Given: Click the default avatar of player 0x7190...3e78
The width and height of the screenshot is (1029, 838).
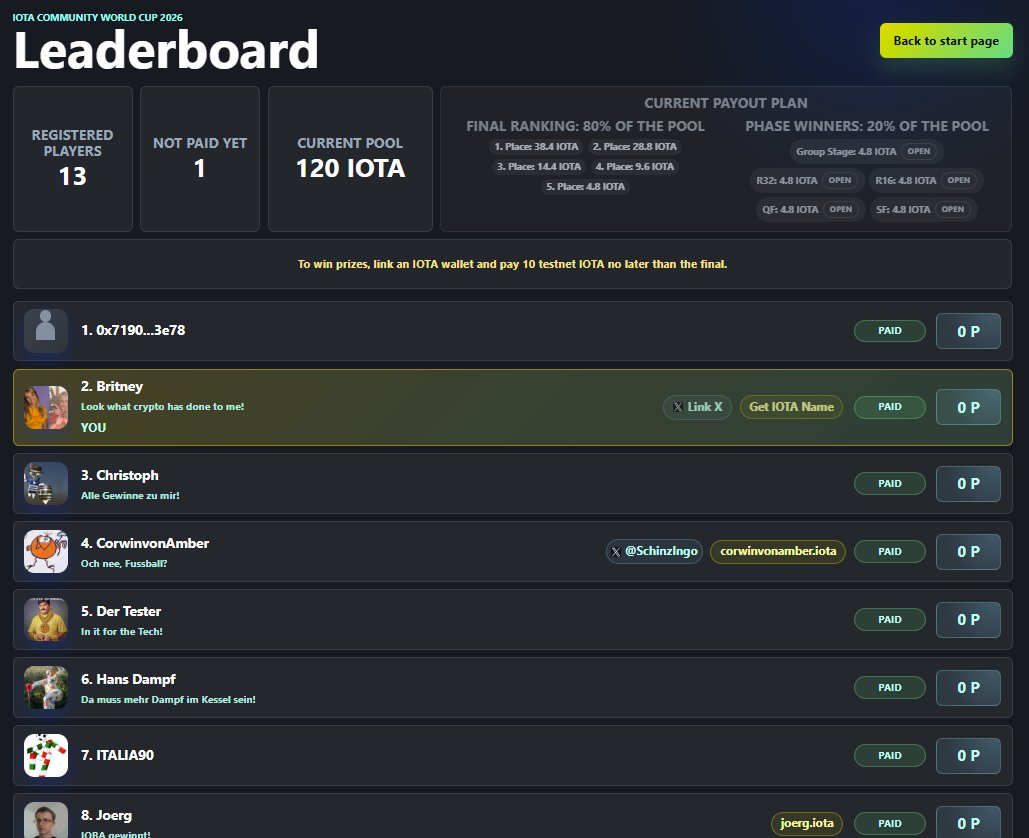Looking at the screenshot, I should [46, 331].
